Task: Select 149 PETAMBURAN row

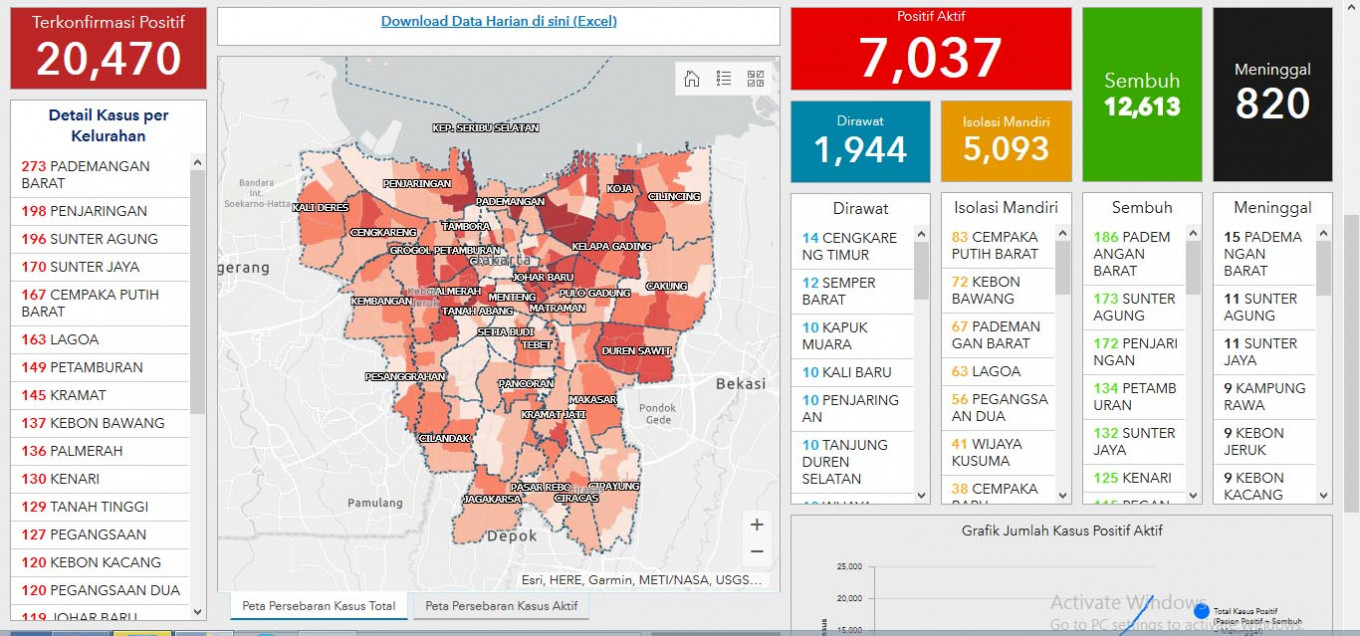Action: click(100, 367)
